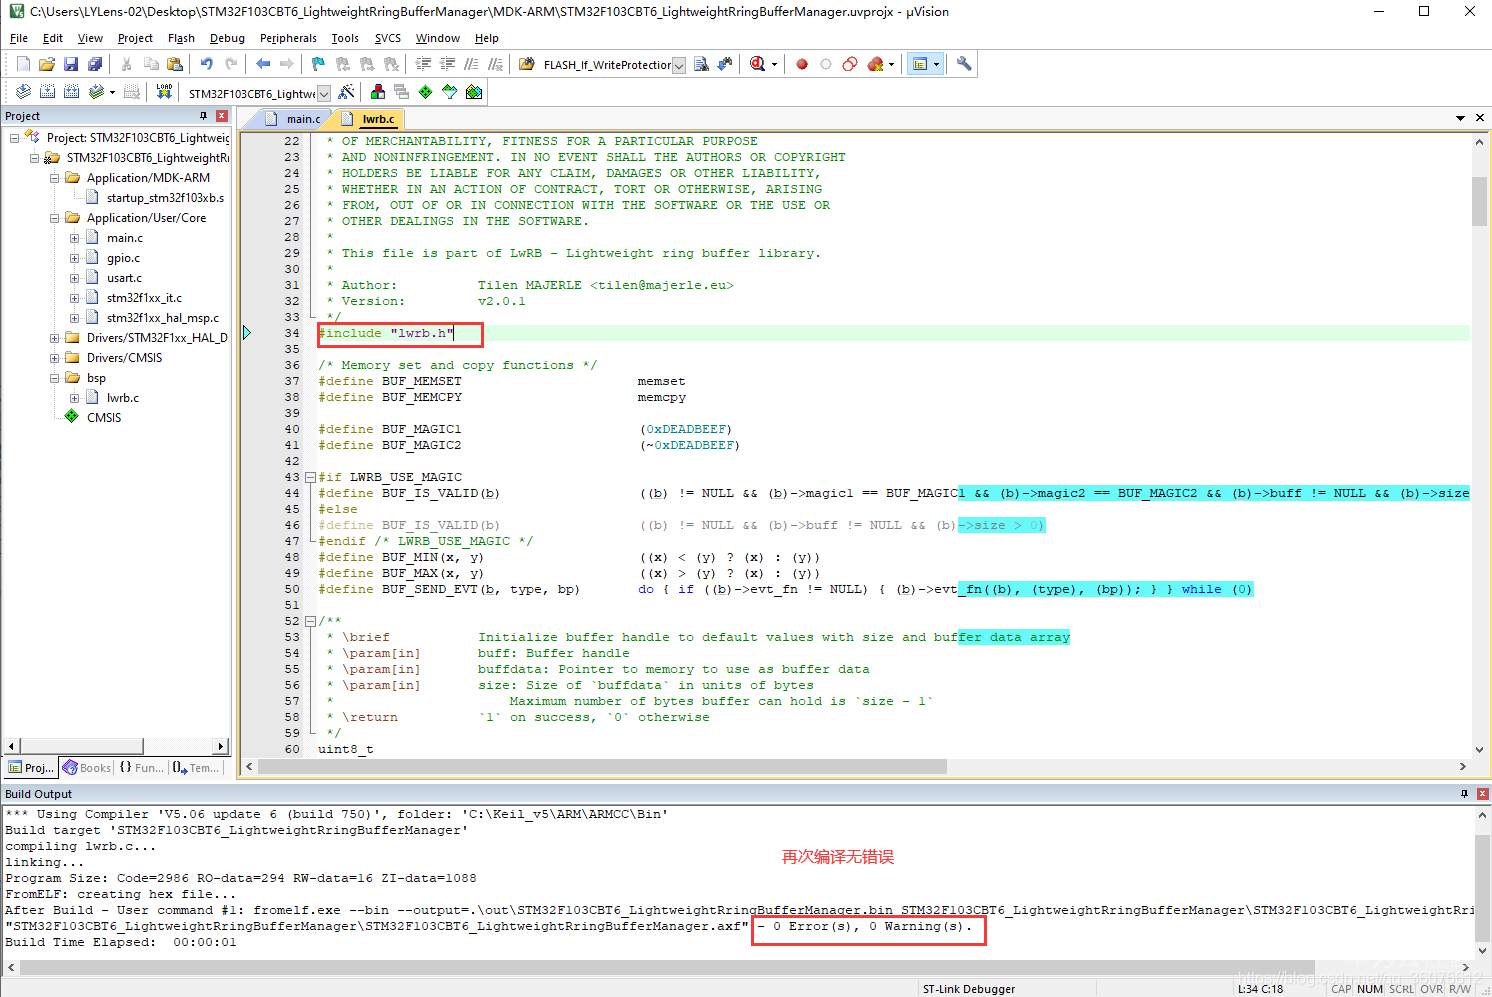Collapse code fold at line 43

pos(310,477)
